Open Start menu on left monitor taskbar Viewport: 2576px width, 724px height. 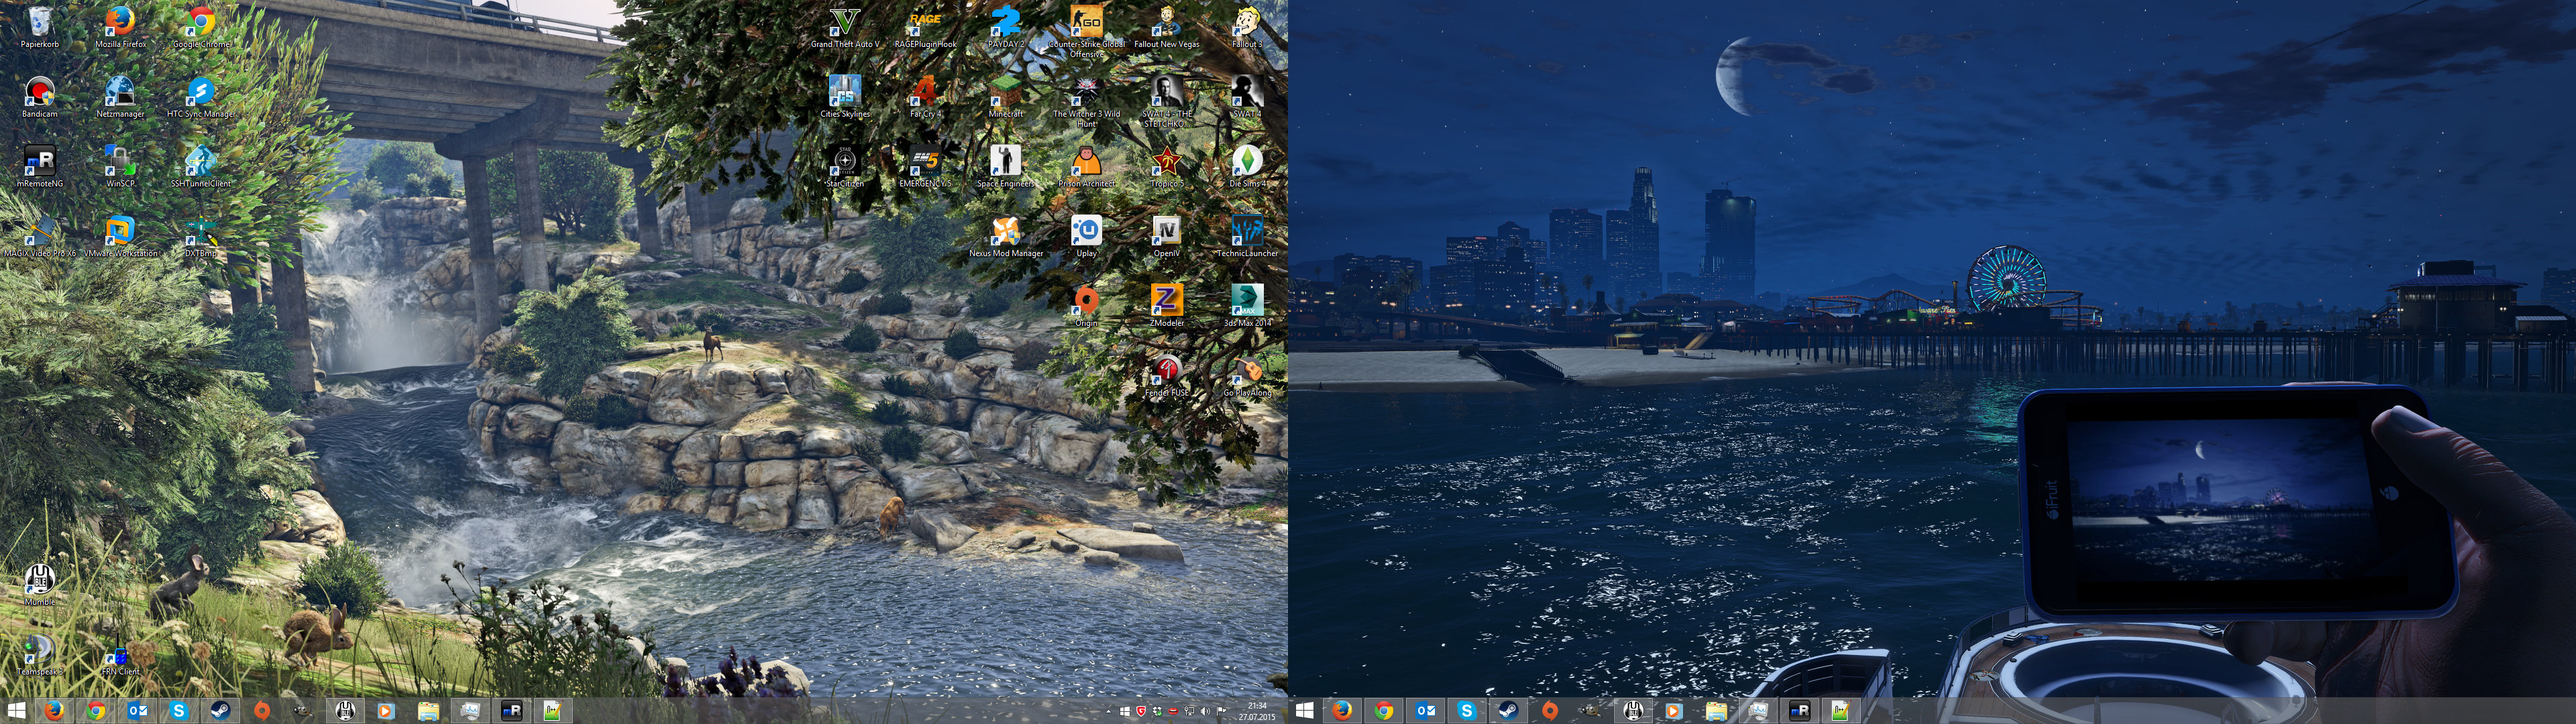(x=16, y=711)
